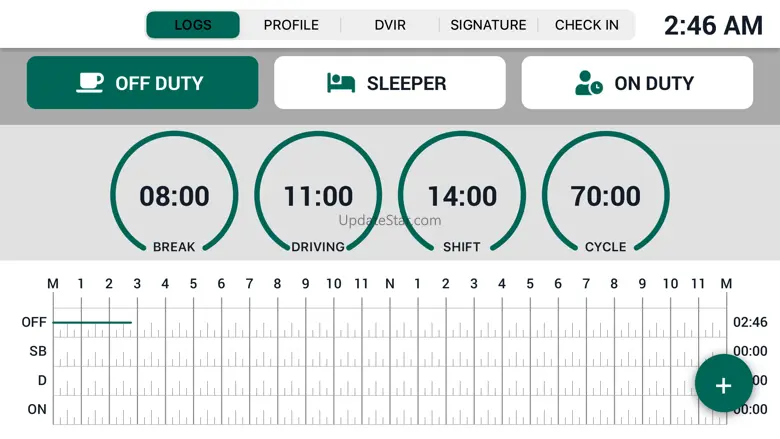Click the 02:46 OFF total time

[750, 322]
